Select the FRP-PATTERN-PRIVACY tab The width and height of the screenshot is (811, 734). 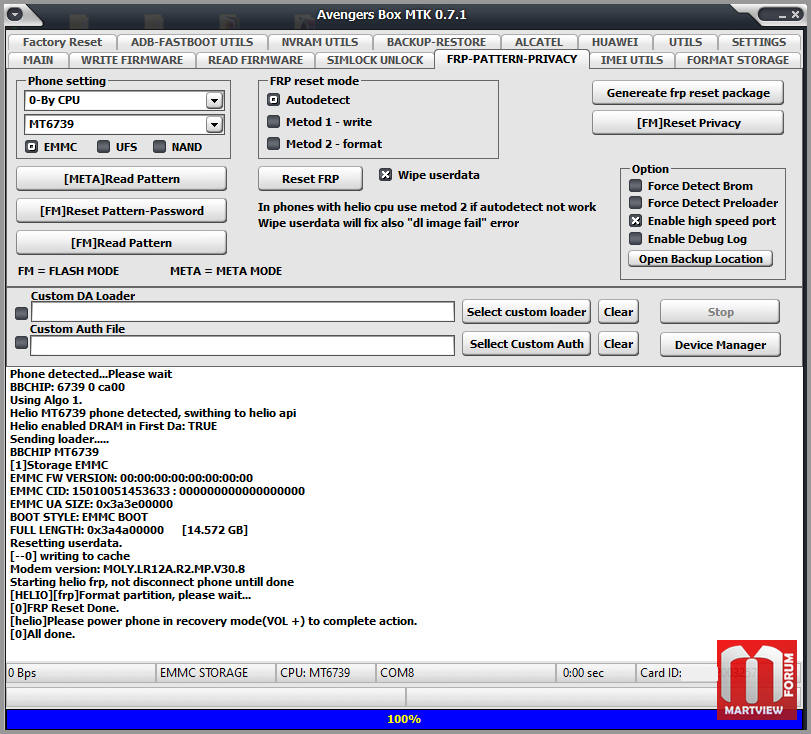point(512,59)
